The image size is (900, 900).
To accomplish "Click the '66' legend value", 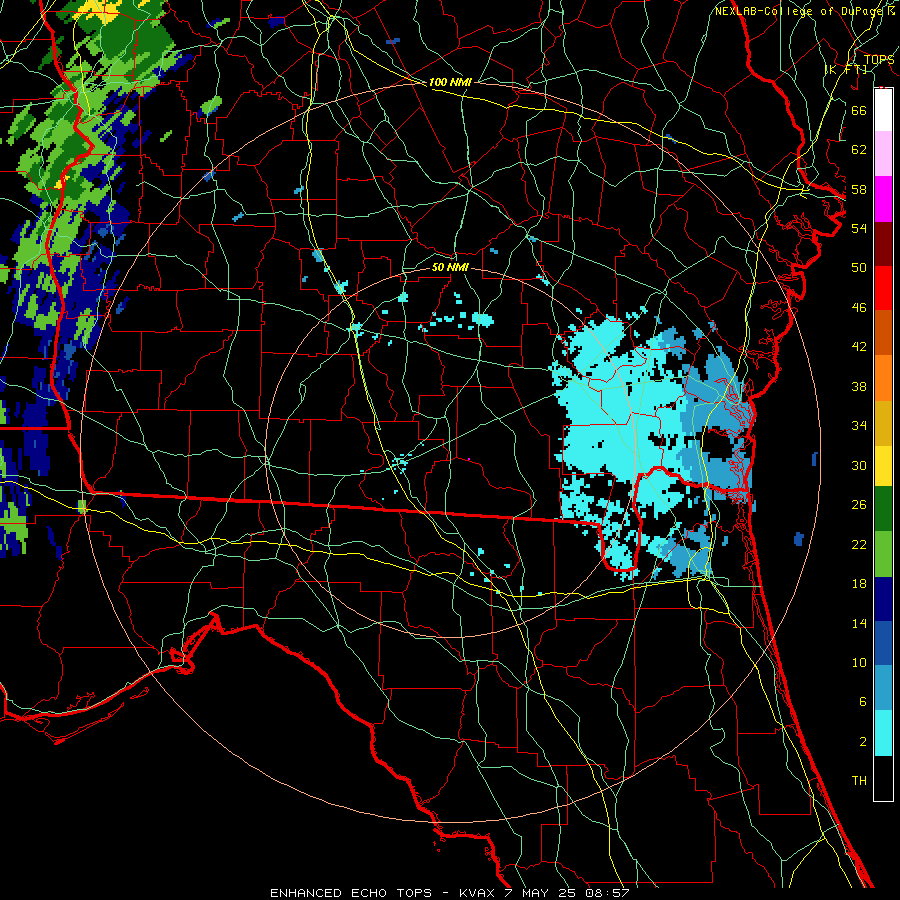I will (859, 110).
